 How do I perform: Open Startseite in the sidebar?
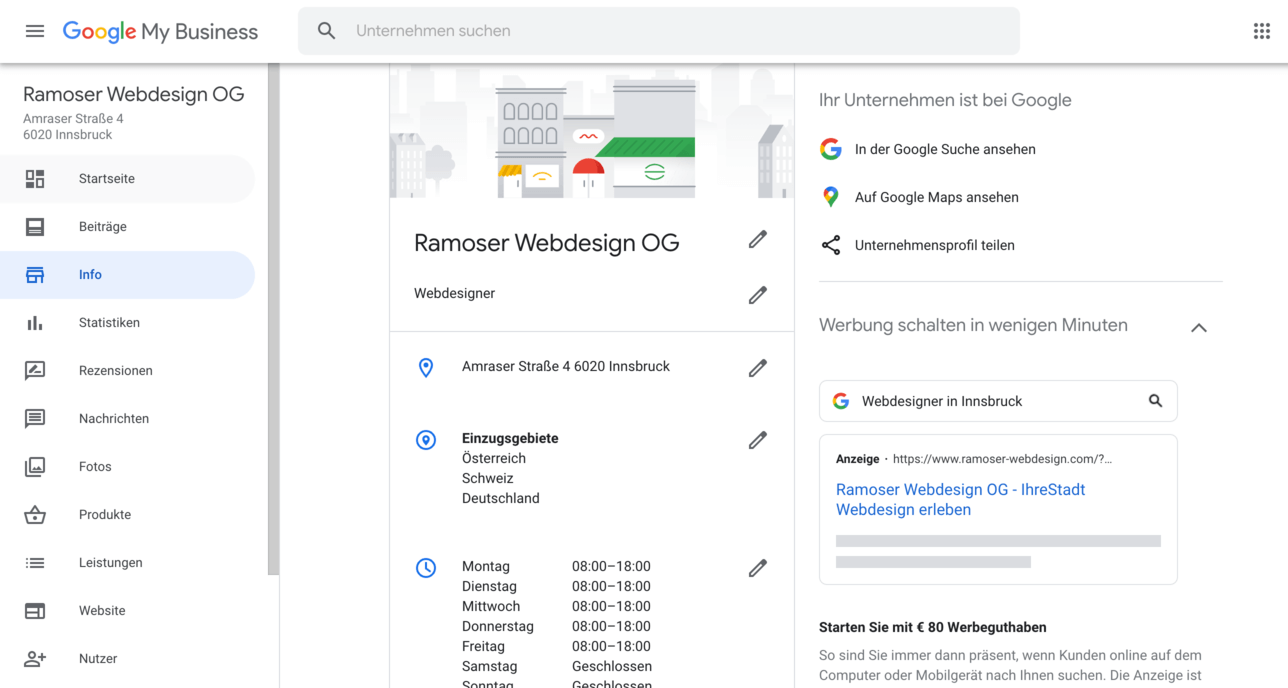pos(127,179)
